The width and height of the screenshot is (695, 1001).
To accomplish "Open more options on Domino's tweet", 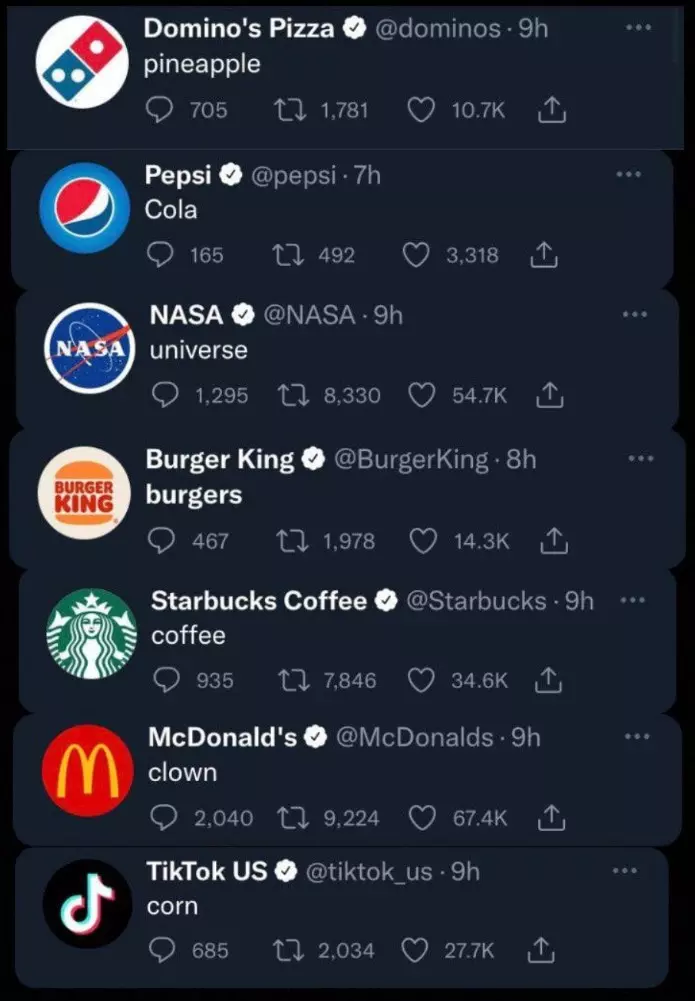I will (638, 27).
